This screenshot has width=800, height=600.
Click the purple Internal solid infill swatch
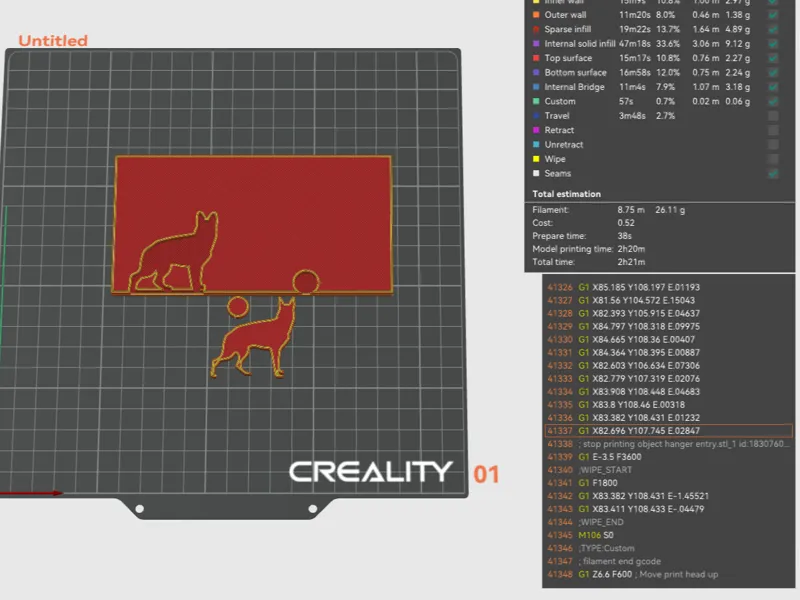536,44
